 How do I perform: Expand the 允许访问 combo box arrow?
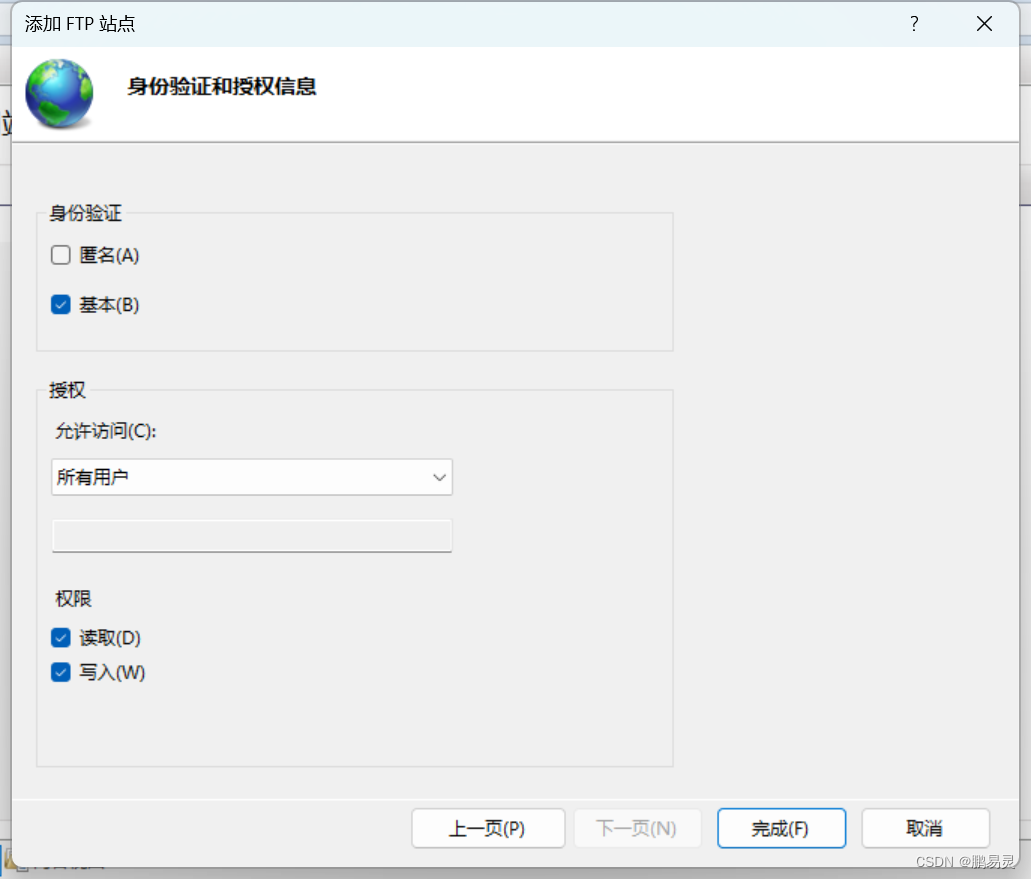[439, 477]
